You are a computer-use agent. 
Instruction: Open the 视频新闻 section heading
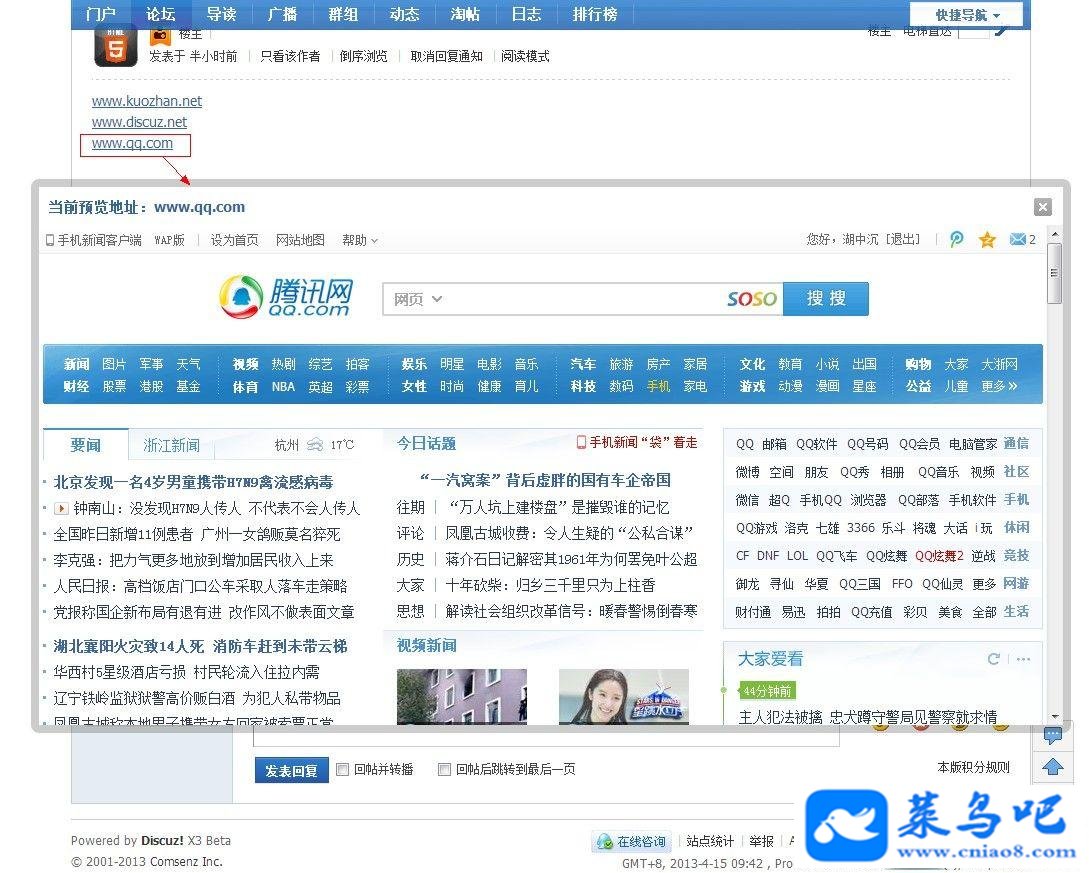(426, 646)
